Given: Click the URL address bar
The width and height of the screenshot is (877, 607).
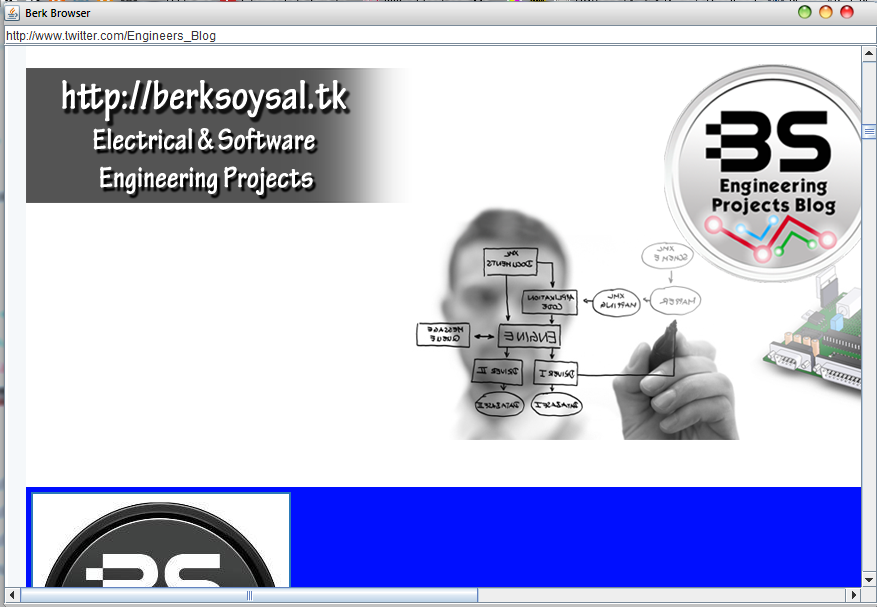Looking at the screenshot, I should [x=438, y=36].
